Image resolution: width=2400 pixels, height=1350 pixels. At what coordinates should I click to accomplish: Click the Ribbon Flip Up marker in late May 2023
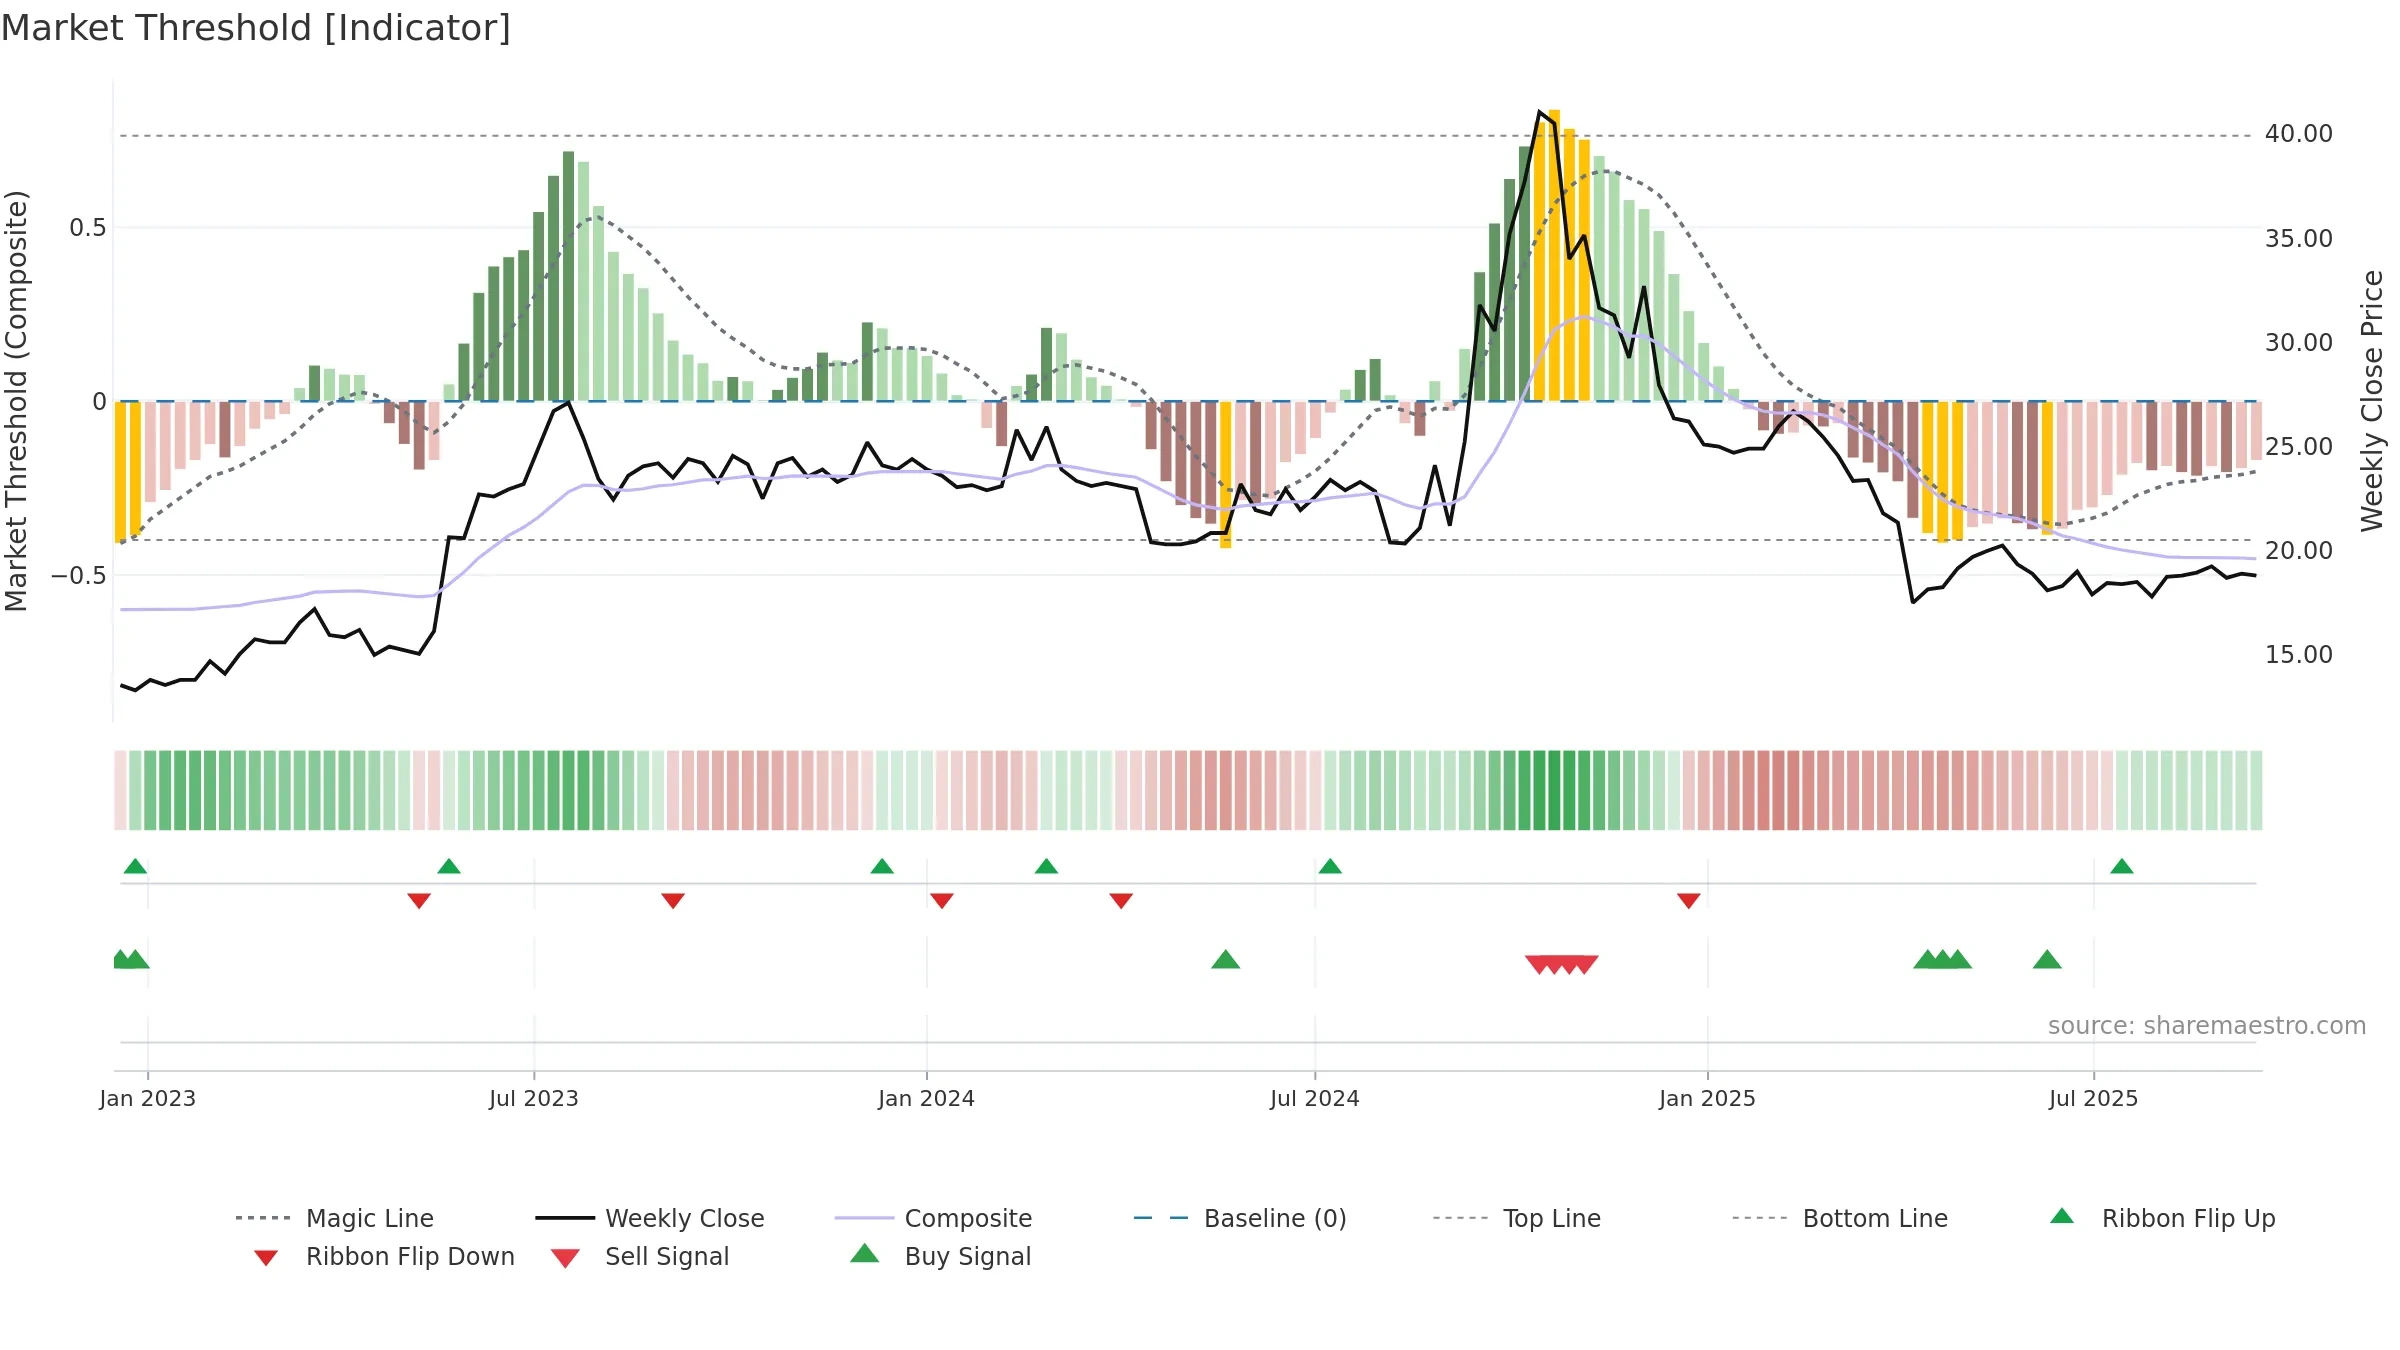pos(449,866)
